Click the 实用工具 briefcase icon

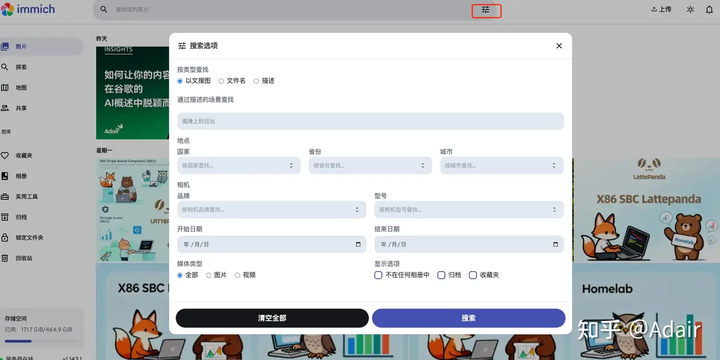click(5, 197)
